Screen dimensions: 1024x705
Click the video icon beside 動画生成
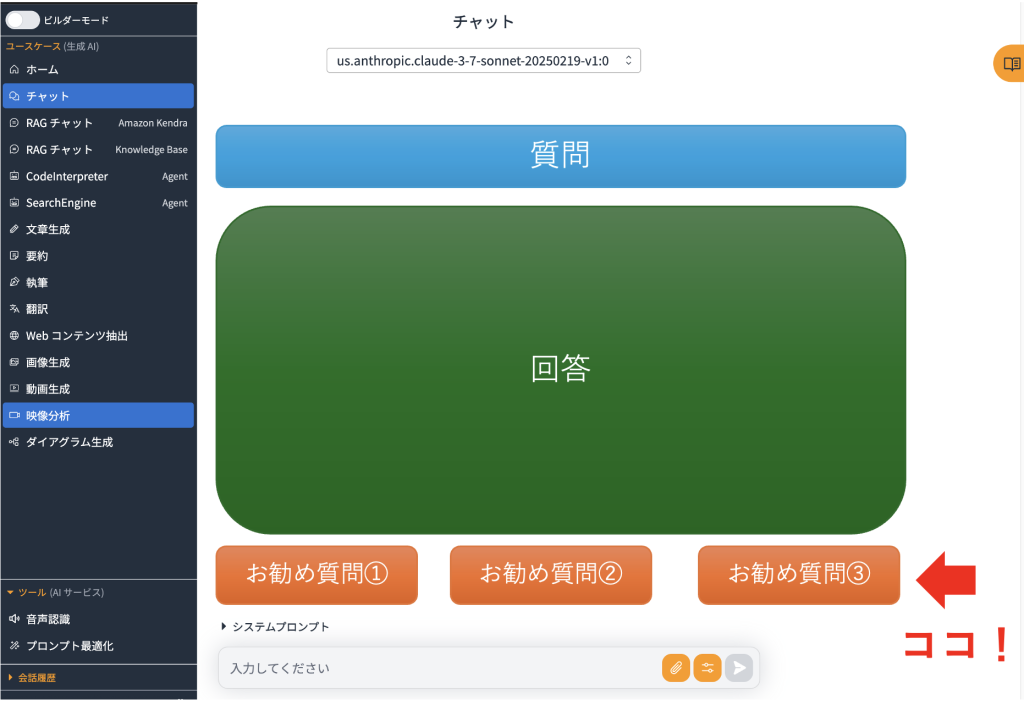coord(14,388)
